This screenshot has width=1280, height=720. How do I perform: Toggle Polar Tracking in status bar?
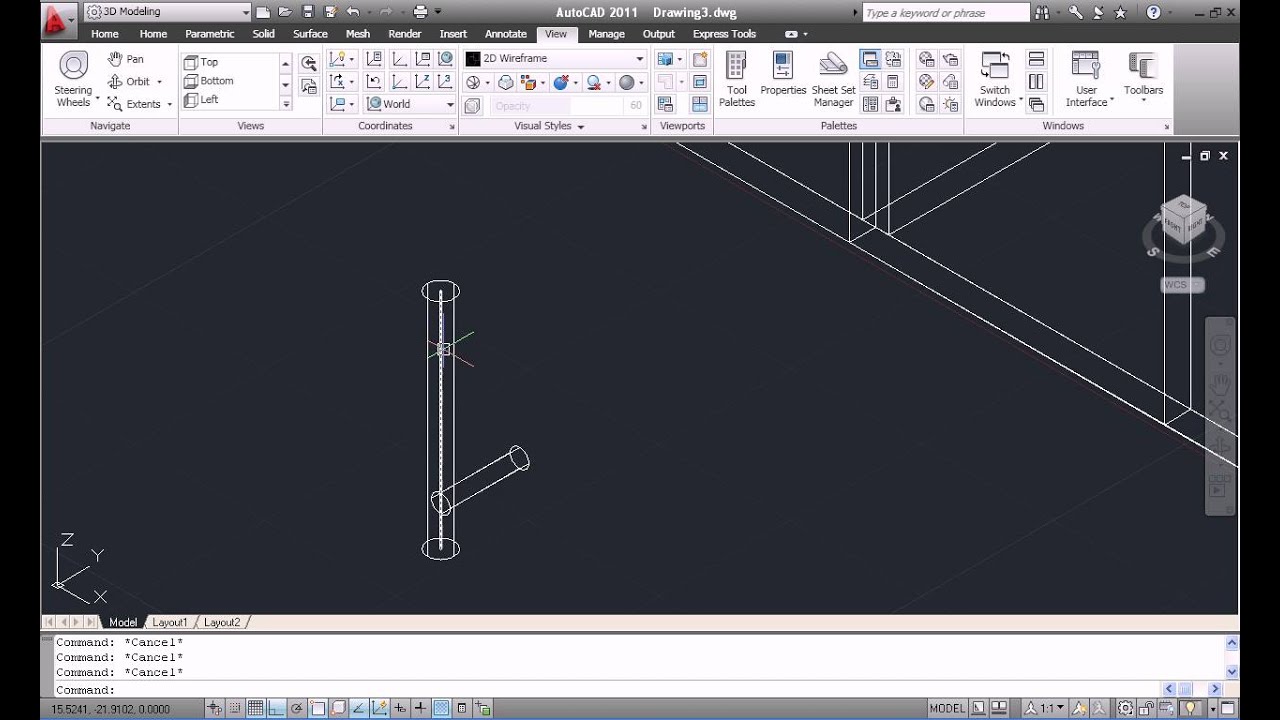(x=297, y=708)
